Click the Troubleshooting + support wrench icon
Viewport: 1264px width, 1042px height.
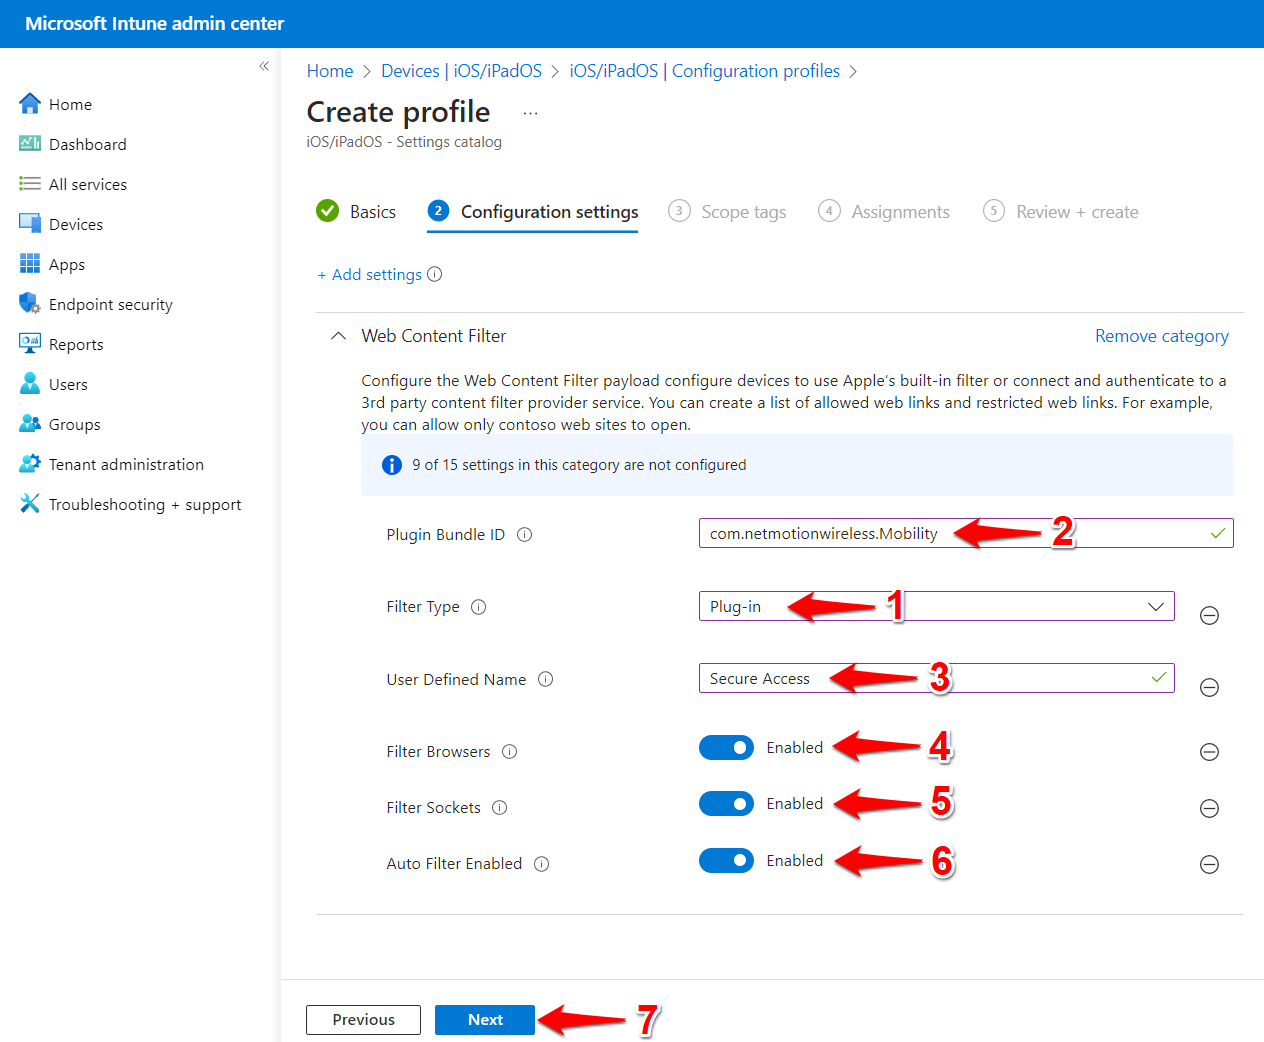click(30, 503)
